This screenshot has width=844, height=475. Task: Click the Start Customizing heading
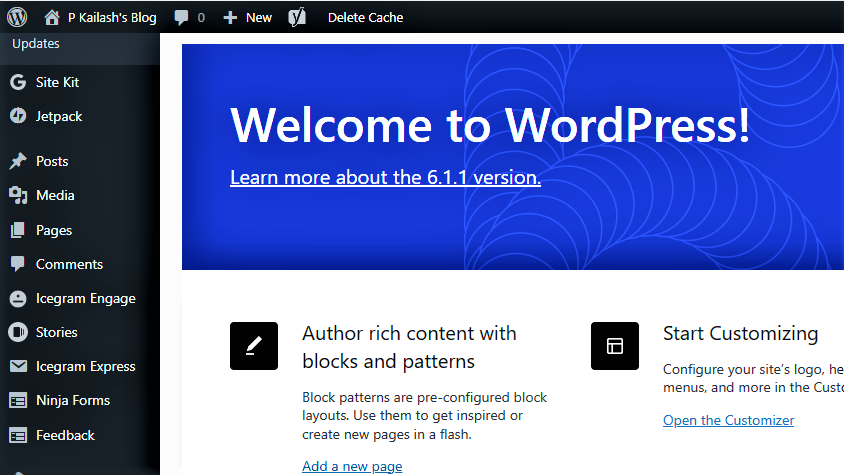(741, 333)
